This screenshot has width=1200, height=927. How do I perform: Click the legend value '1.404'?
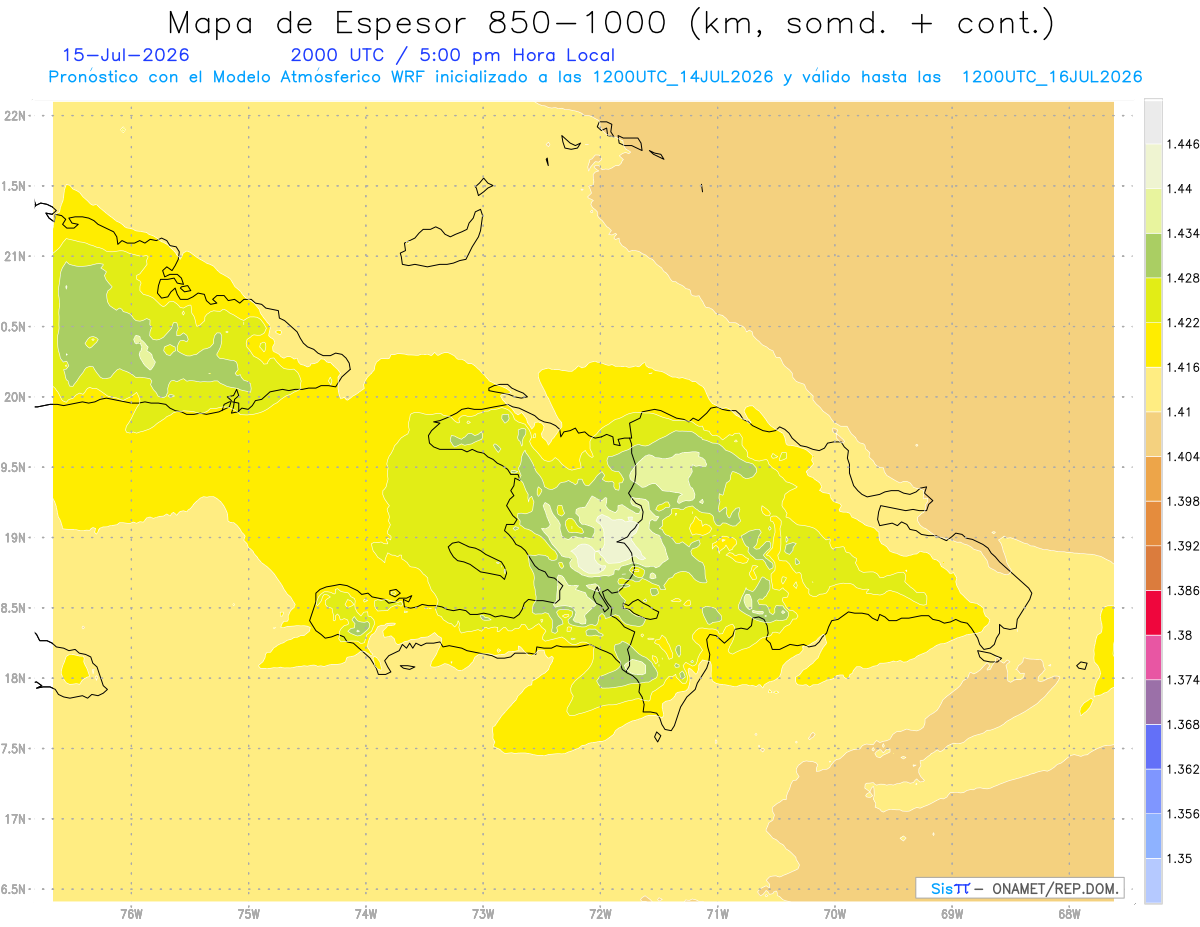pyautogui.click(x=1184, y=457)
